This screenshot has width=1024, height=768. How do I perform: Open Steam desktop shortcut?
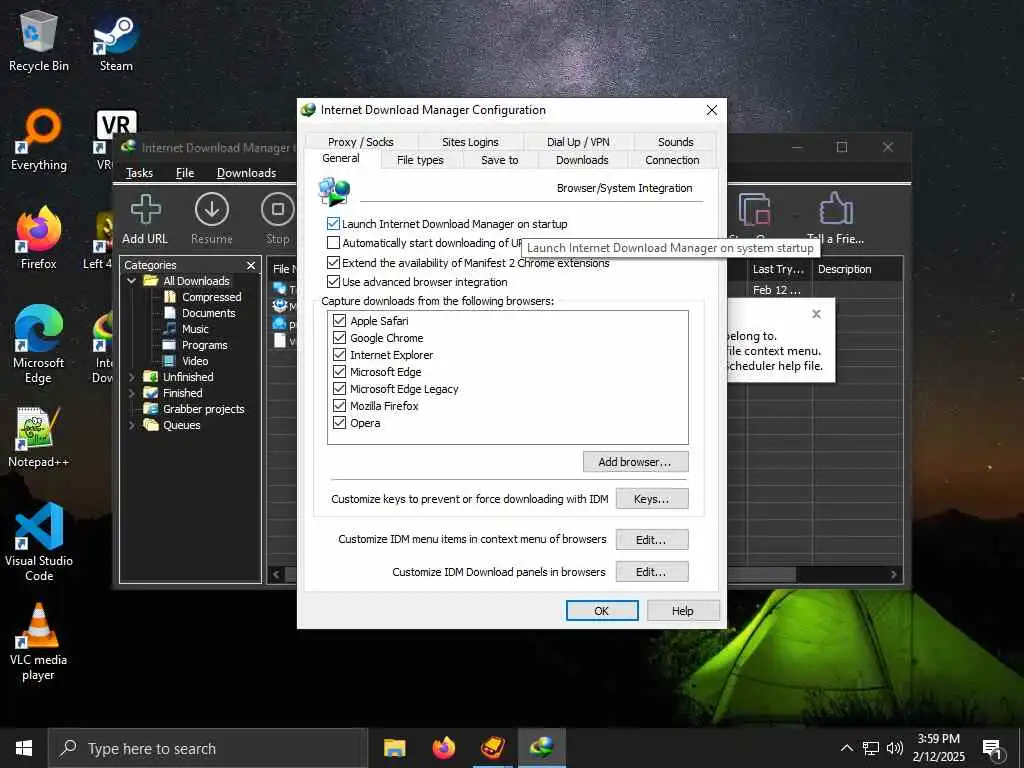pos(116,41)
